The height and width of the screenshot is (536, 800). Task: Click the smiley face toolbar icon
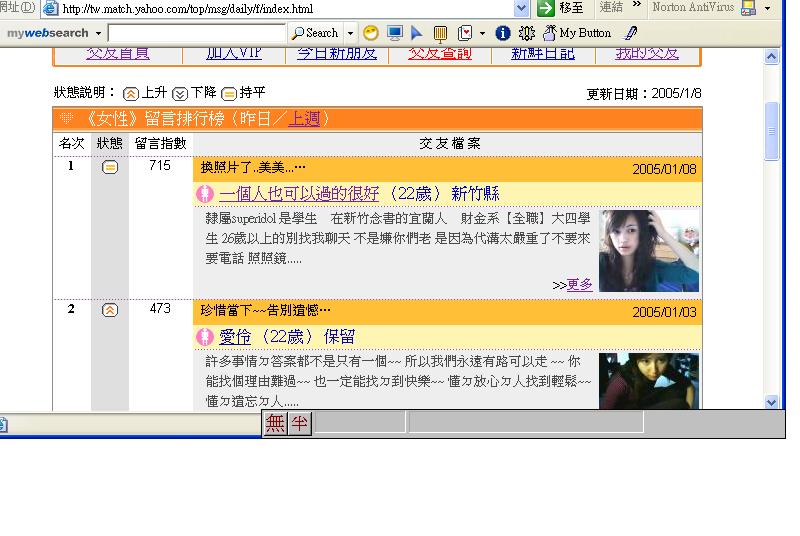371,33
